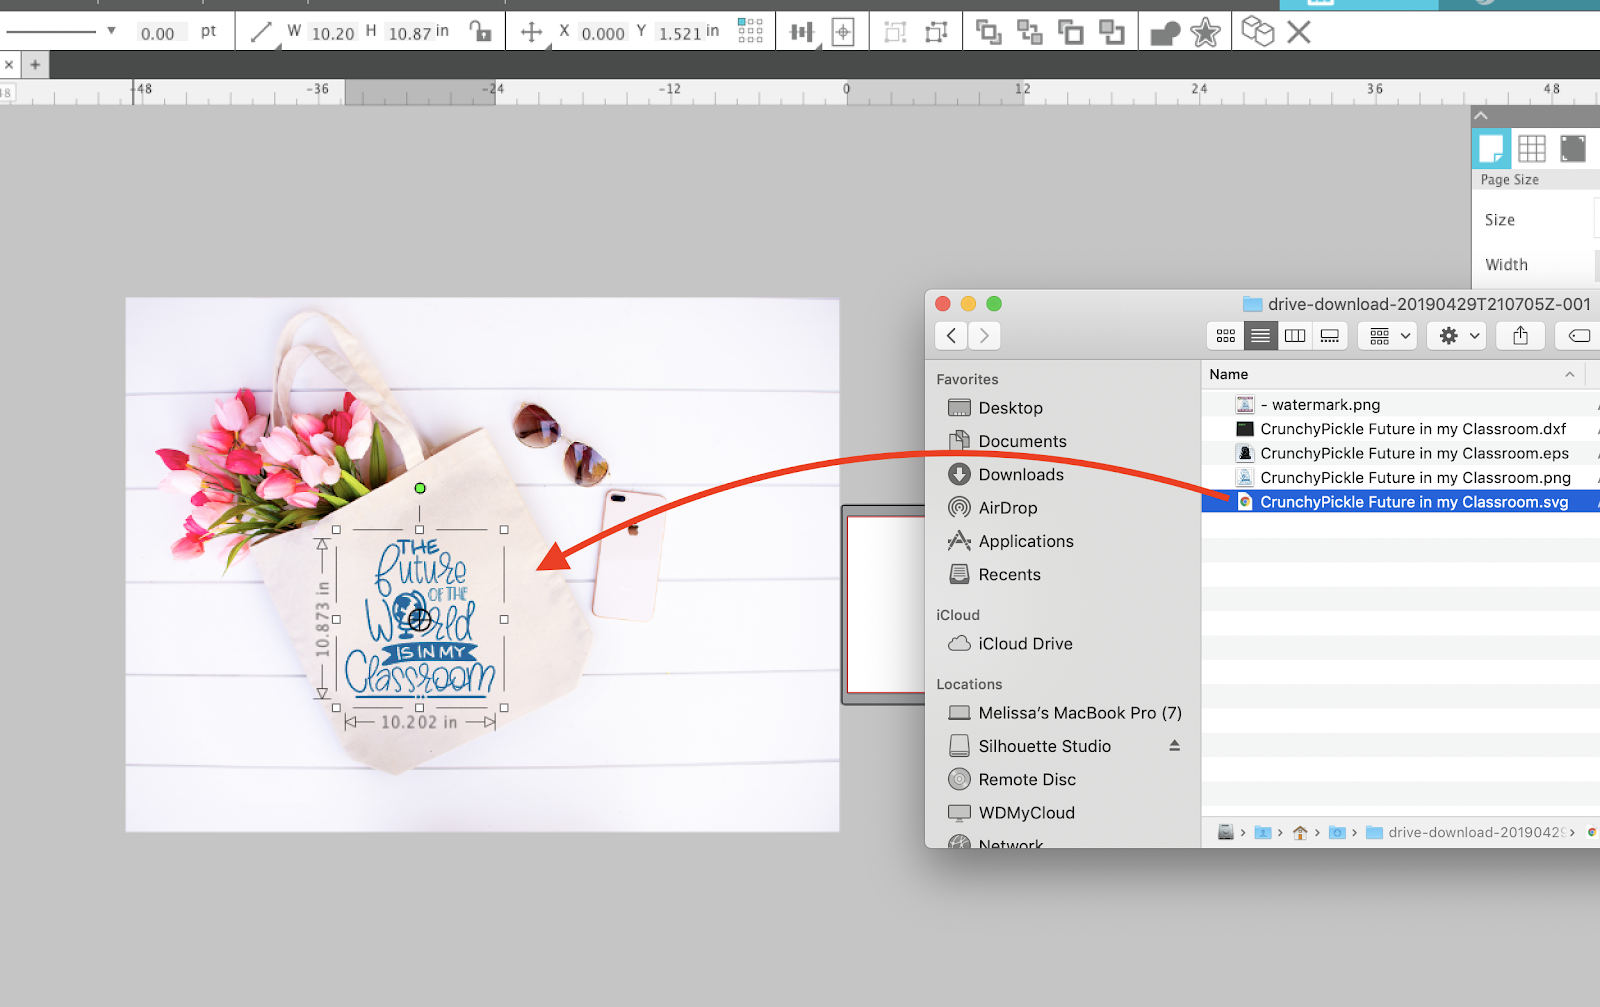Click Bring Forward icon
This screenshot has width=1600, height=1007.
click(1029, 32)
